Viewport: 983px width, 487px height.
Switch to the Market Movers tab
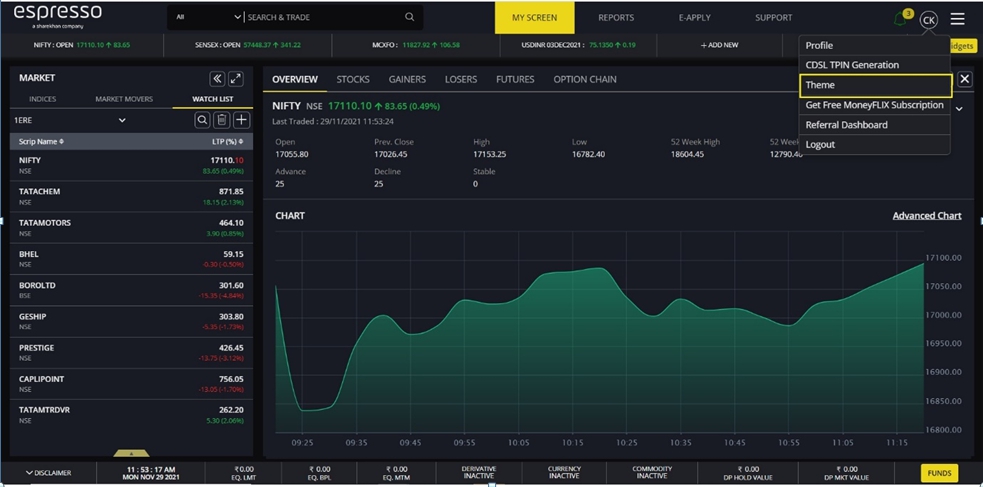pos(124,99)
